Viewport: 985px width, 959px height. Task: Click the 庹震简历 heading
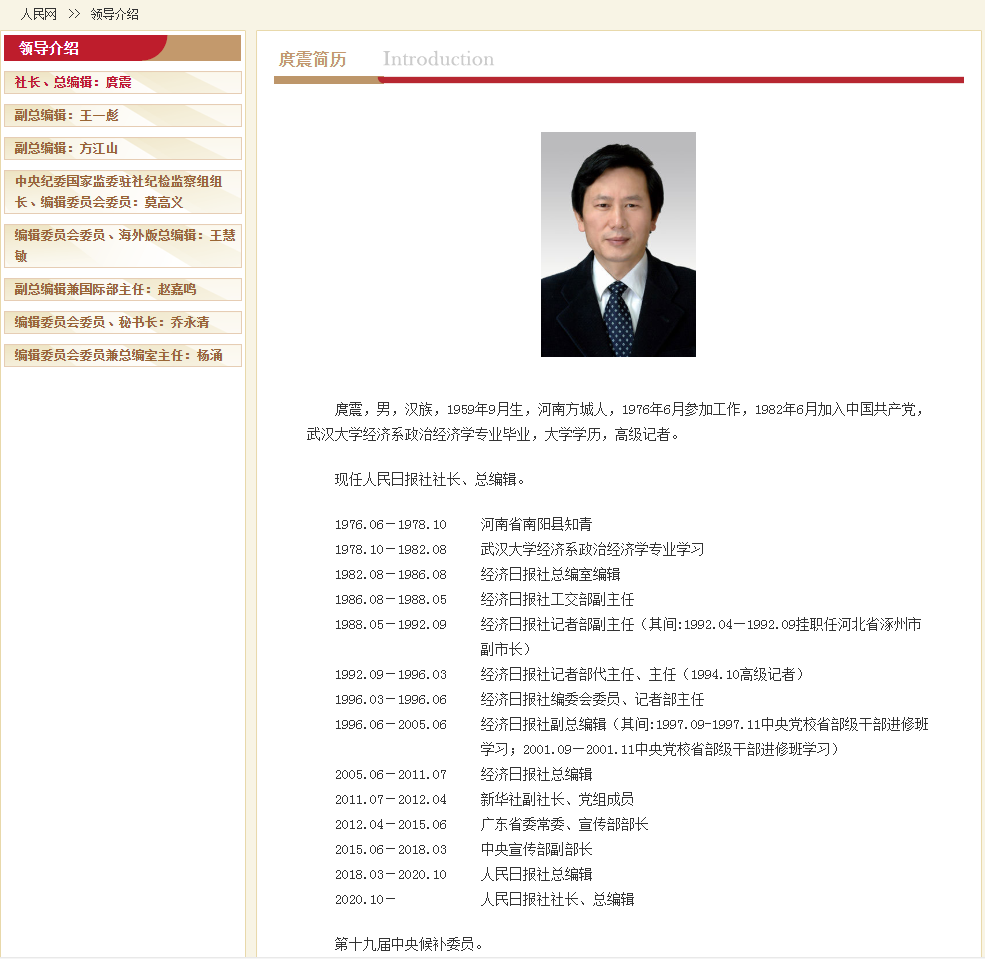tap(312, 59)
